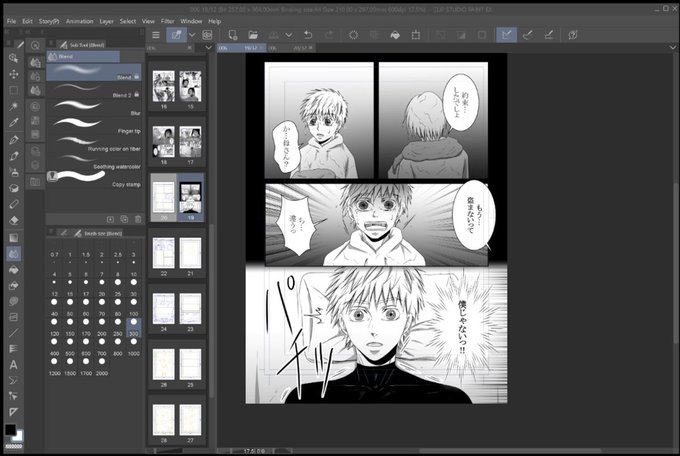
Task: Select the Blur sub tool
Action: coord(94,108)
